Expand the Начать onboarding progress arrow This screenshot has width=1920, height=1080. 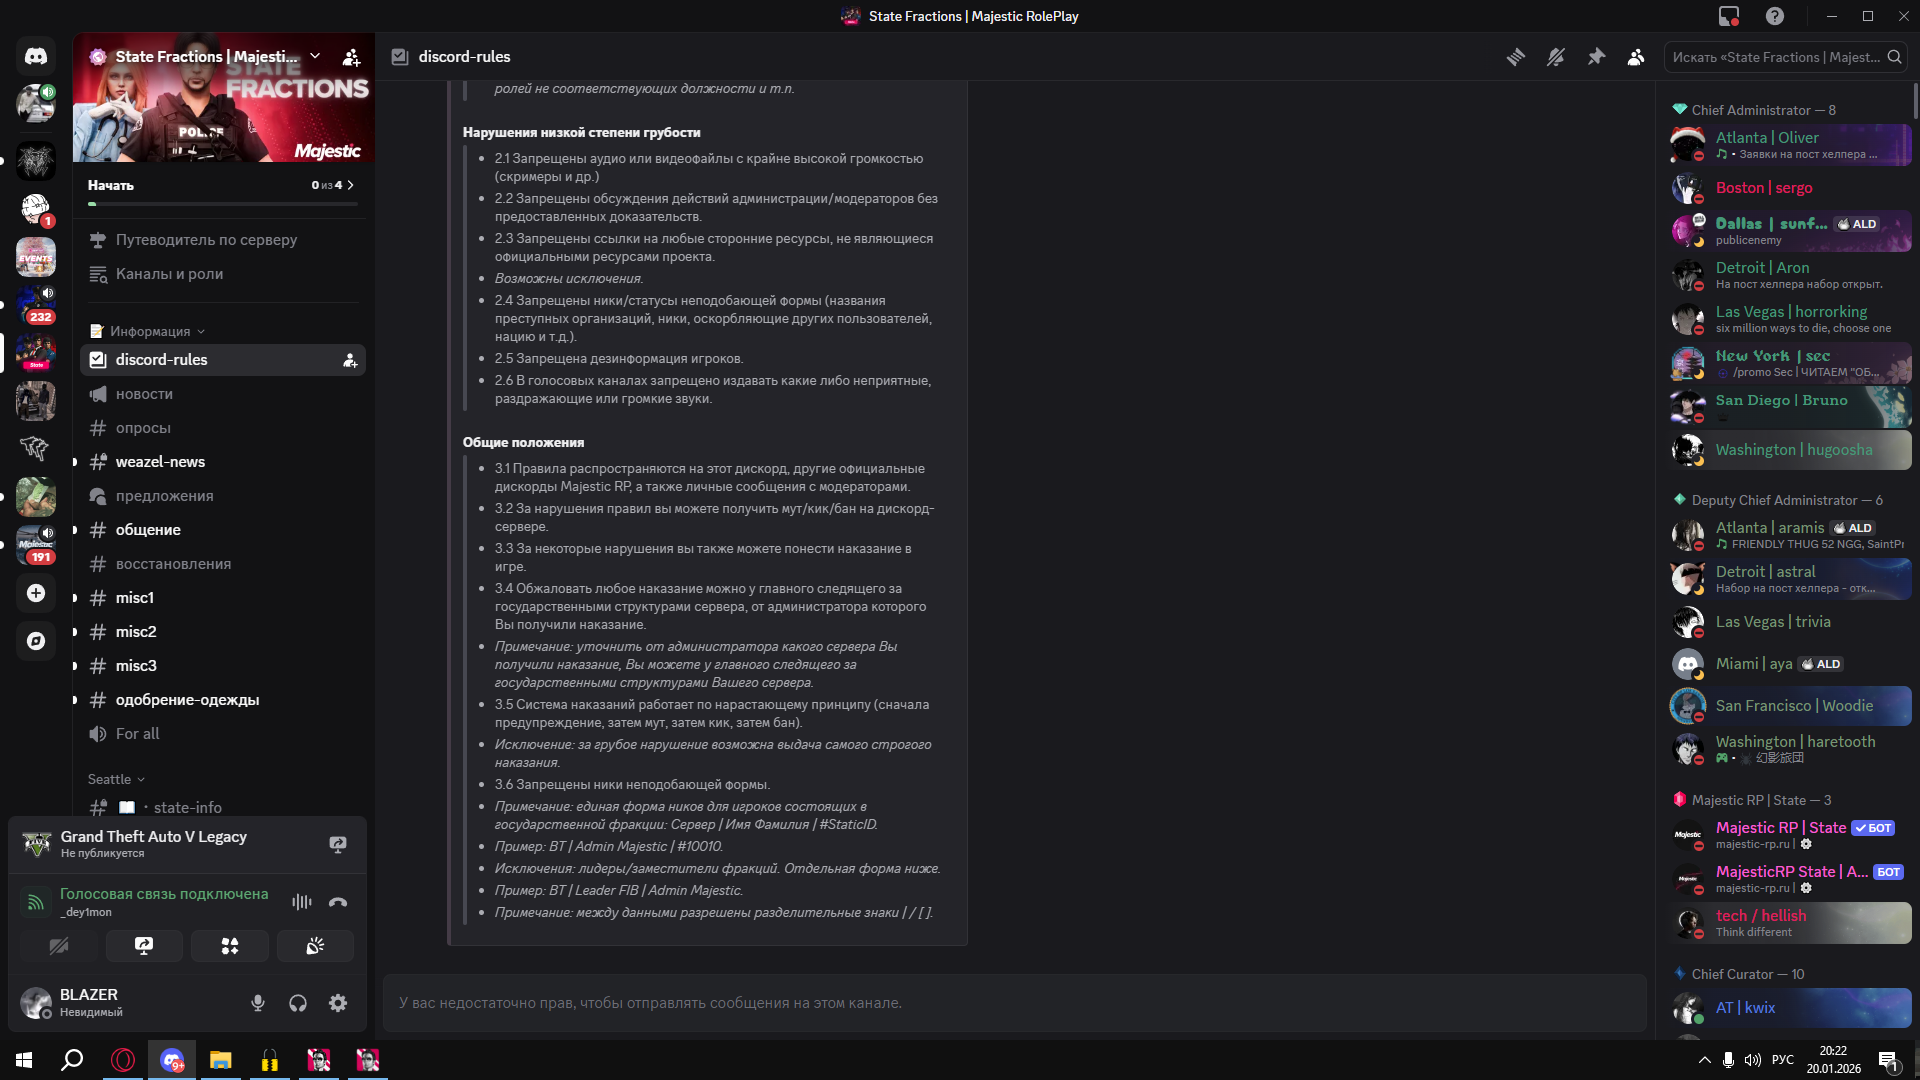350,185
